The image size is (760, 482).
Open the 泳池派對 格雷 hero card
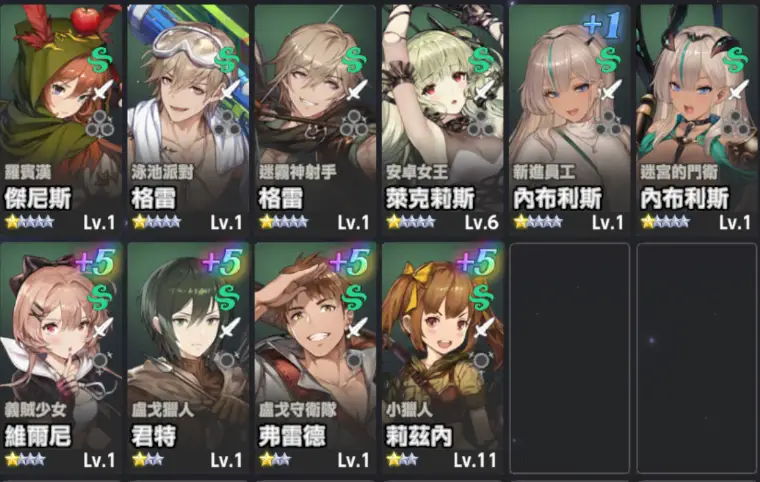pyautogui.click(x=188, y=119)
